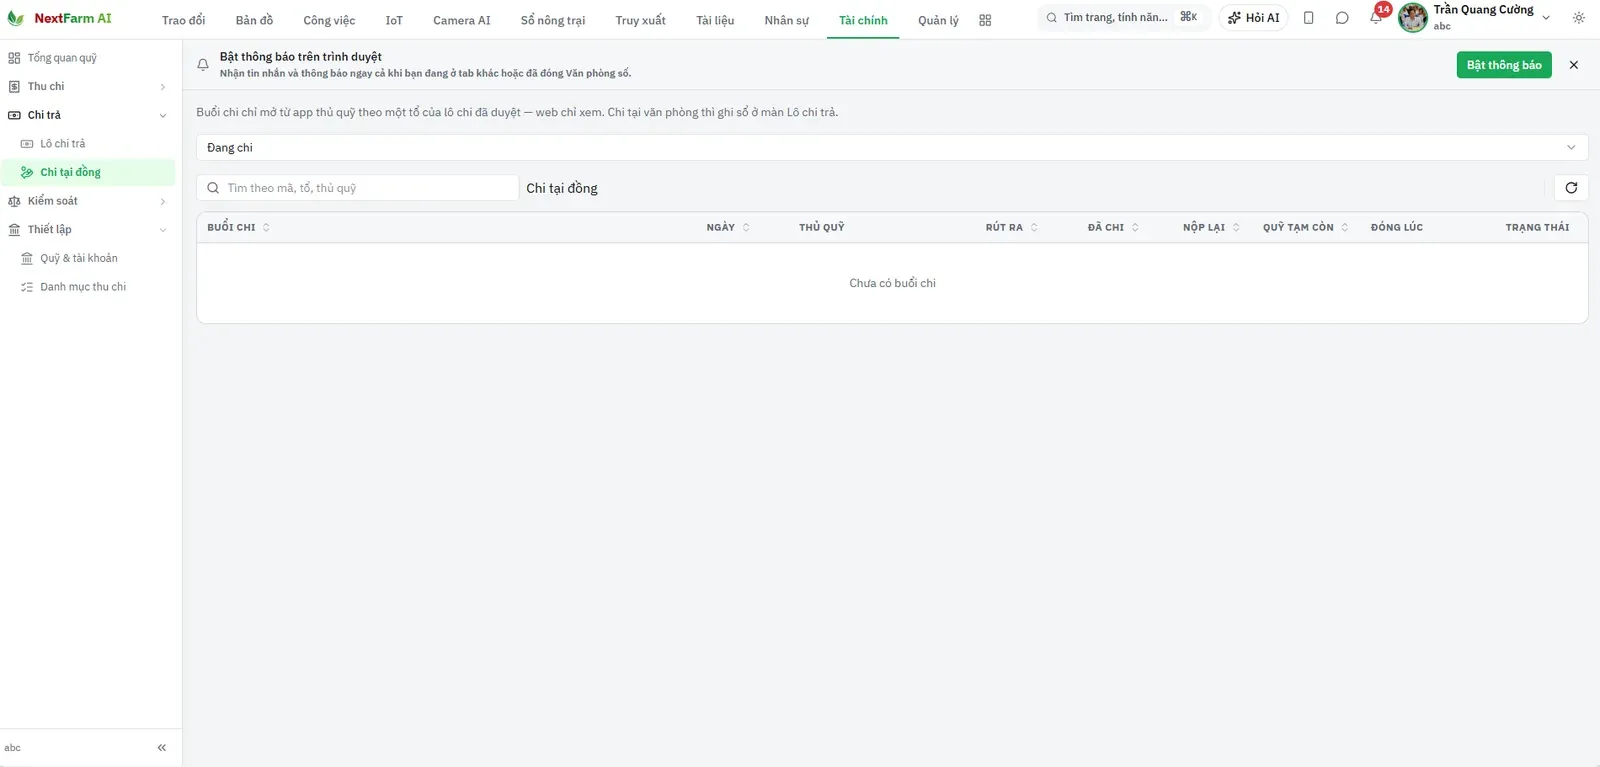Sort table by QUỸ TẠM CÒN column
Image resolution: width=1600 pixels, height=767 pixels.
[x=1305, y=228]
